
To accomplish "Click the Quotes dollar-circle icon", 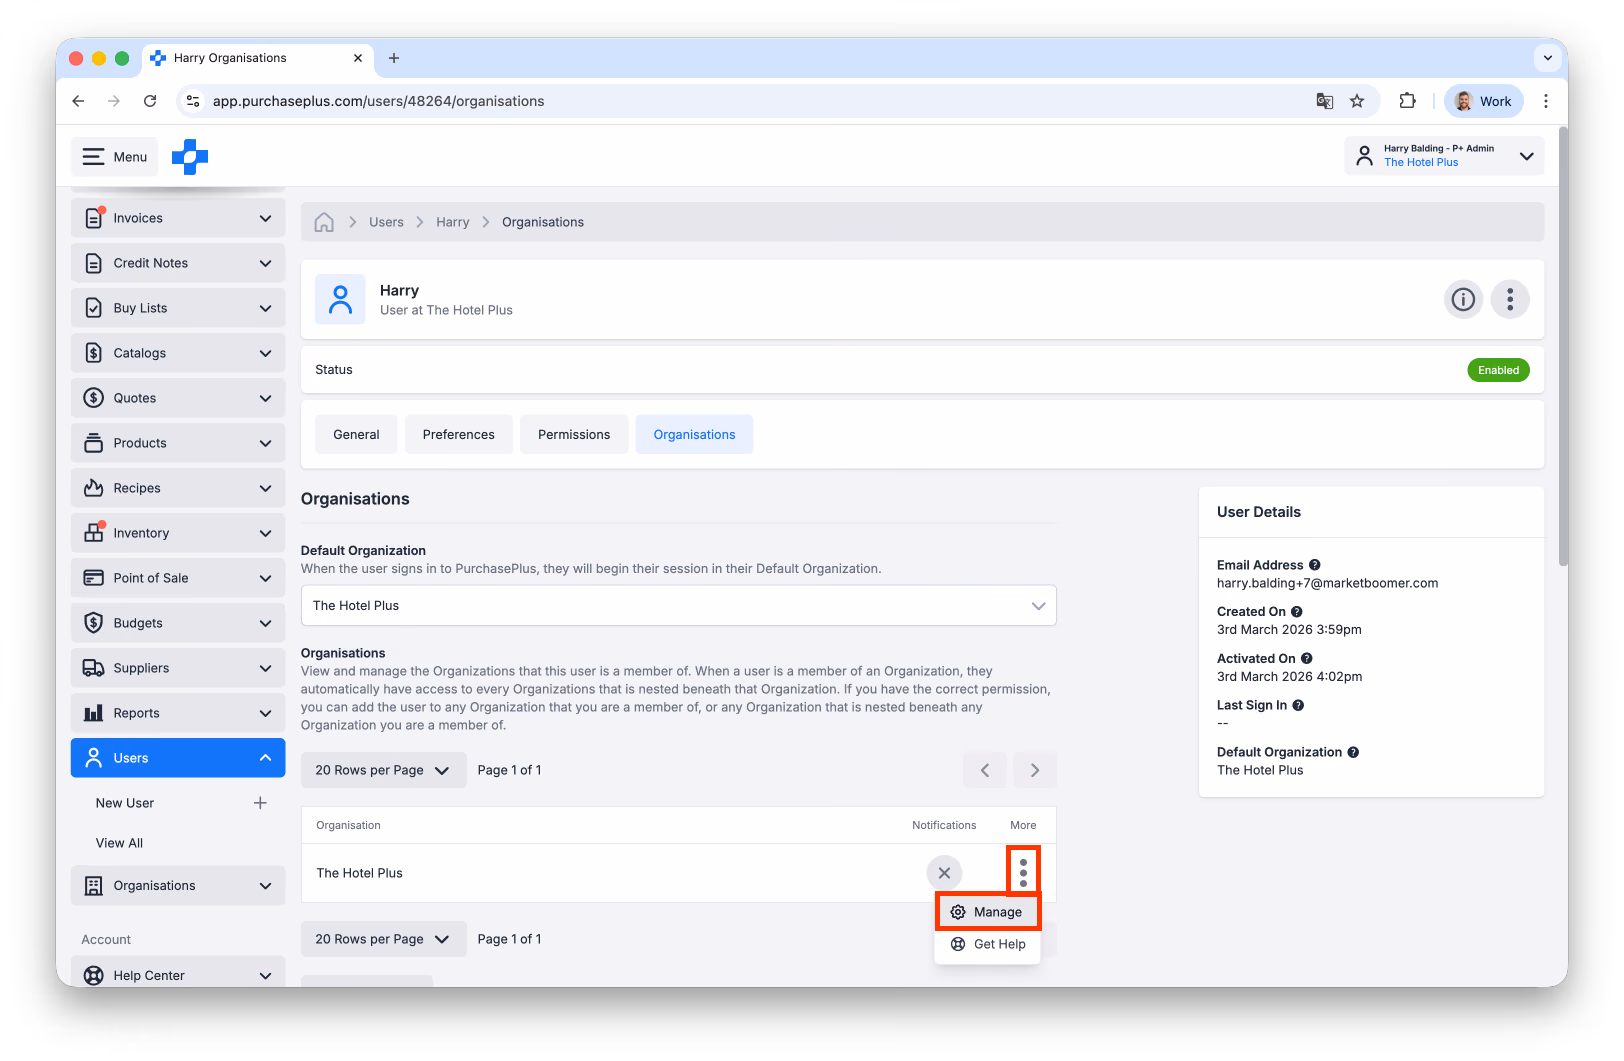I will point(94,398).
